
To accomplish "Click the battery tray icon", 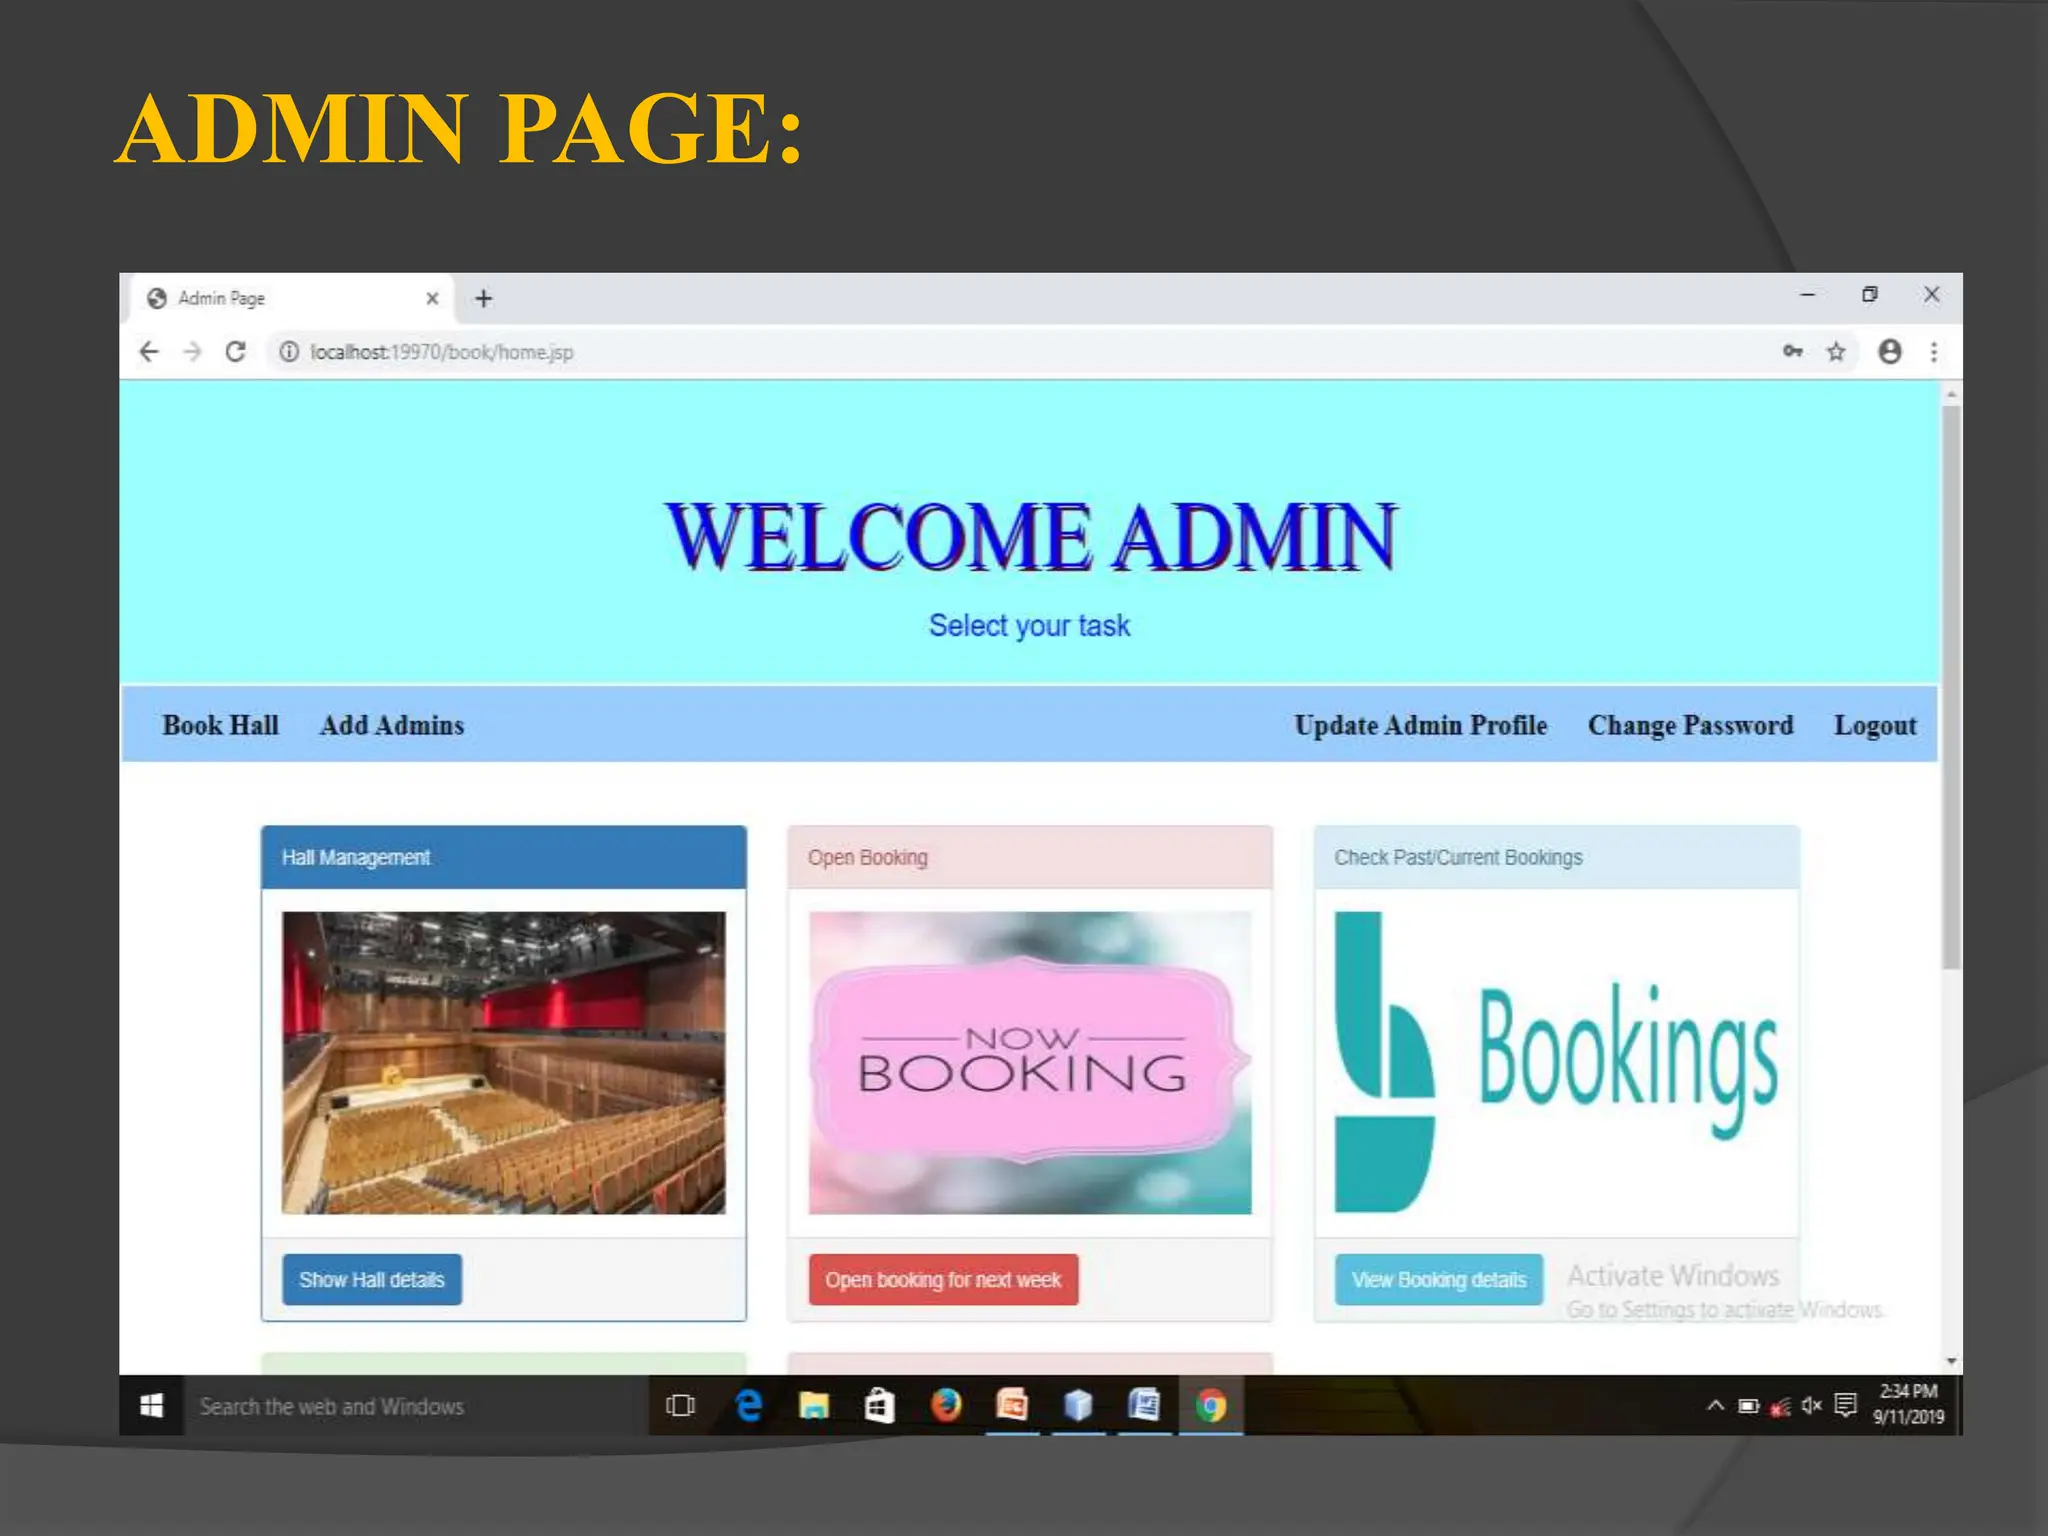I will point(1748,1406).
